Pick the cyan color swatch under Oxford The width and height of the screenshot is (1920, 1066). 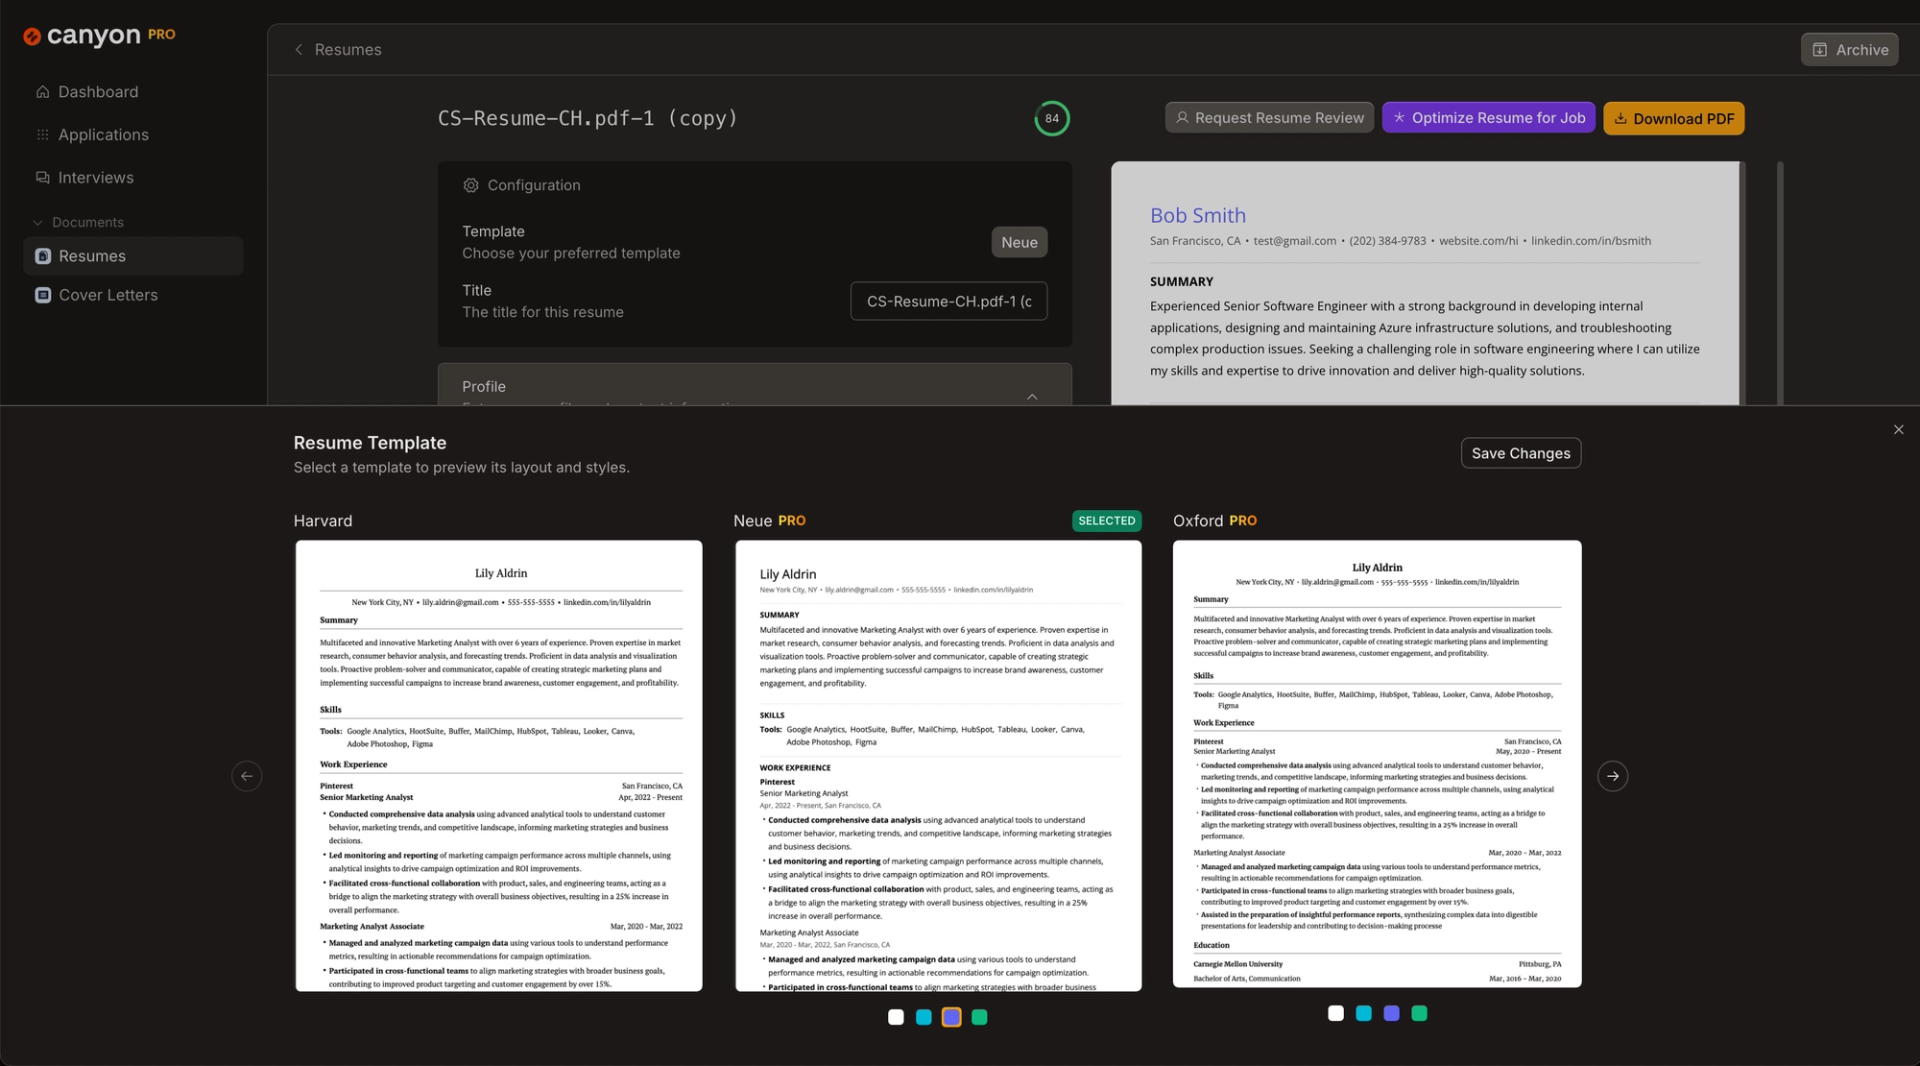1363,1013
